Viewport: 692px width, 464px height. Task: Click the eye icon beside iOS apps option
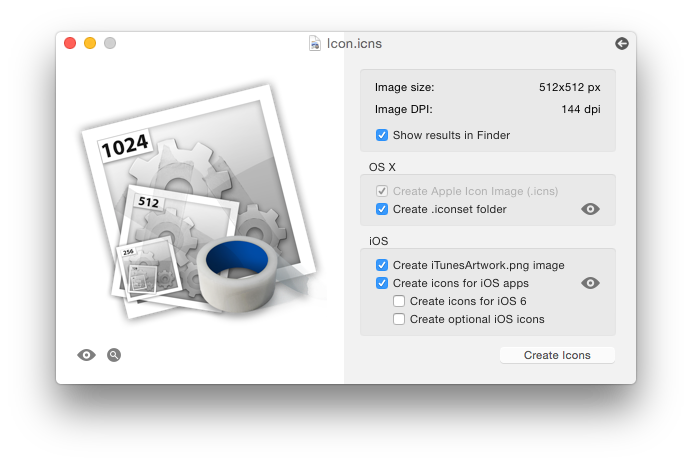coord(590,283)
